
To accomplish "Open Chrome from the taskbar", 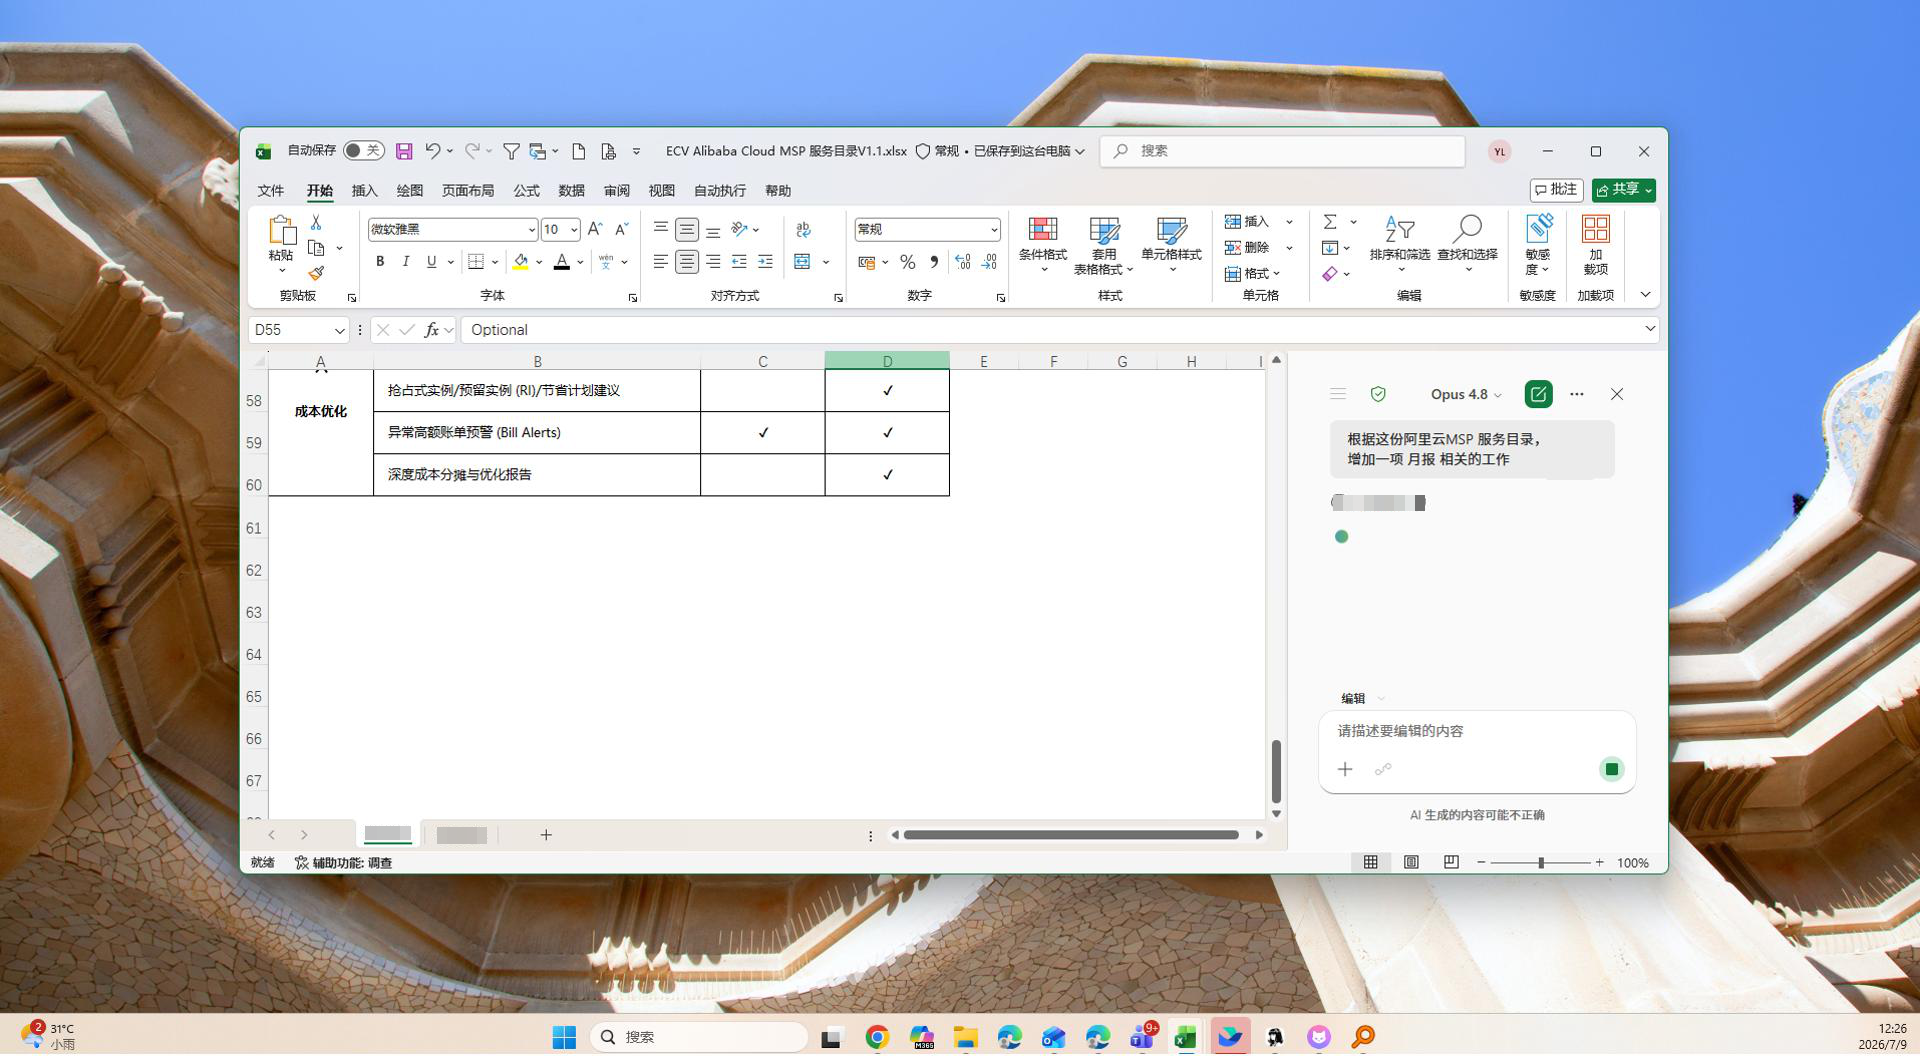I will [x=877, y=1037].
